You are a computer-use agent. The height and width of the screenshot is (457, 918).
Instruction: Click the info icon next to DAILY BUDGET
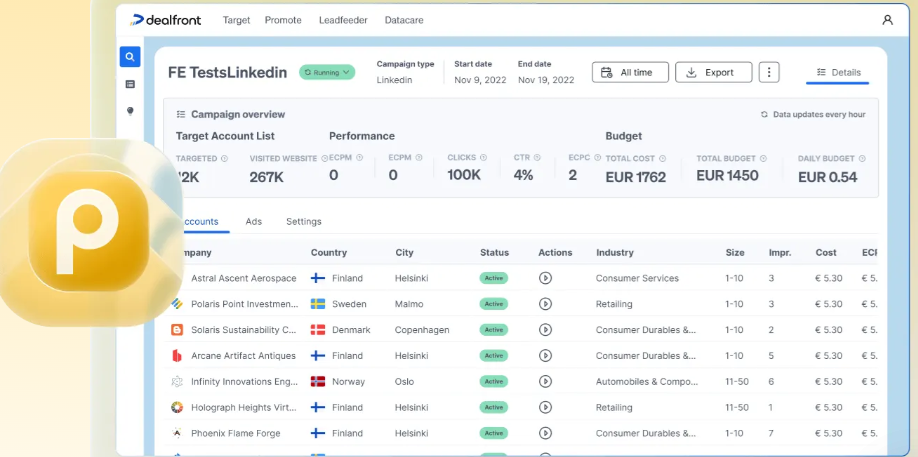point(862,159)
